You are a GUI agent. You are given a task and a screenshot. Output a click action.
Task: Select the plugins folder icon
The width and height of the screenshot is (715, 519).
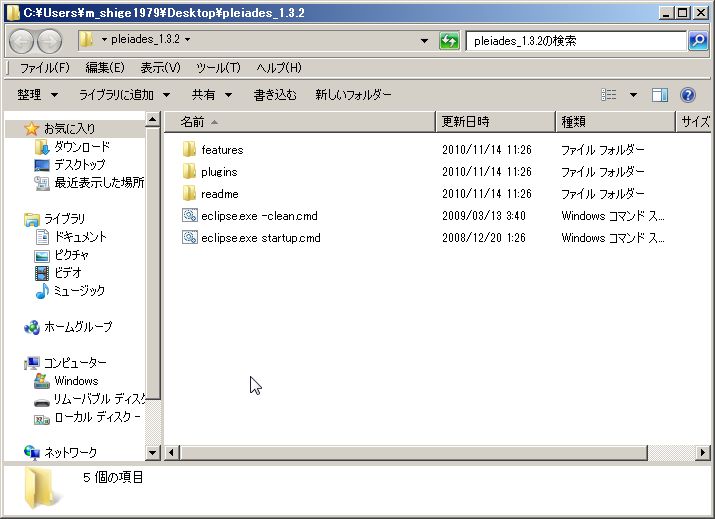[189, 171]
